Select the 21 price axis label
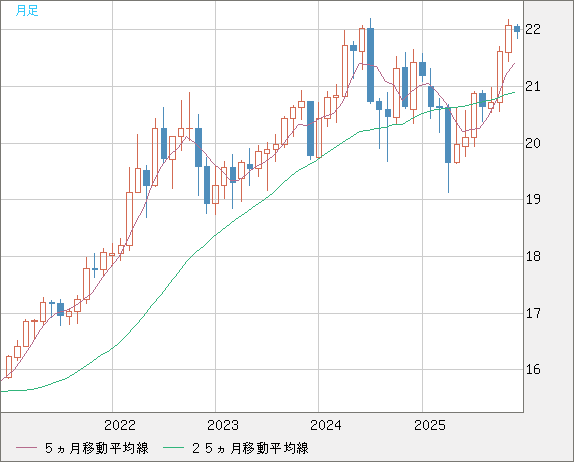This screenshot has height=462, width=574. click(533, 86)
